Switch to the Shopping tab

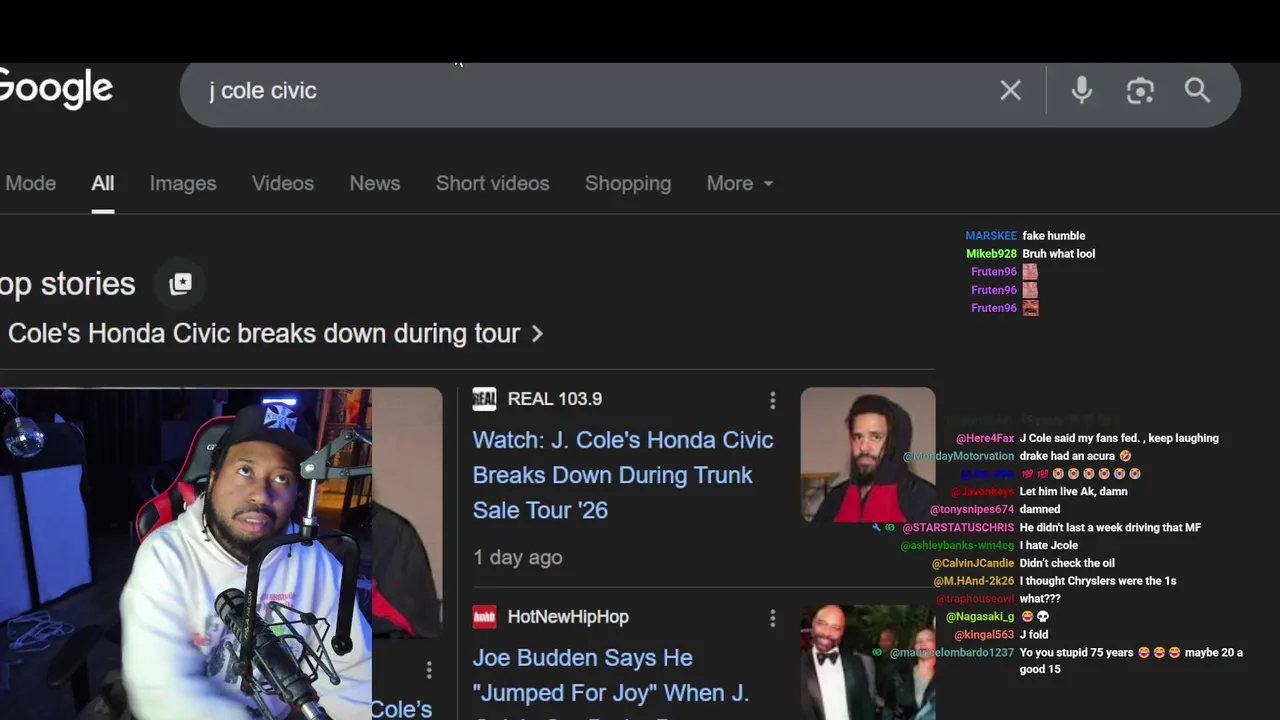(x=628, y=183)
